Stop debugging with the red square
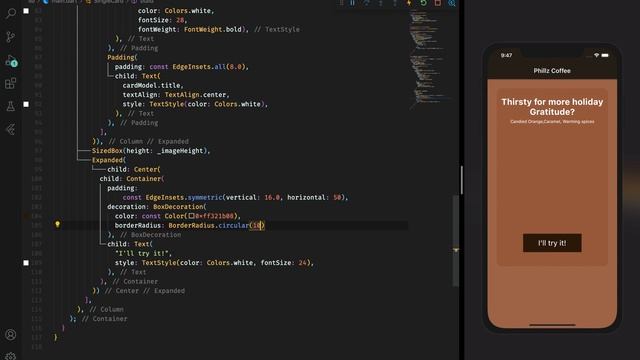This screenshot has width=640, height=360. pyautogui.click(x=438, y=3)
